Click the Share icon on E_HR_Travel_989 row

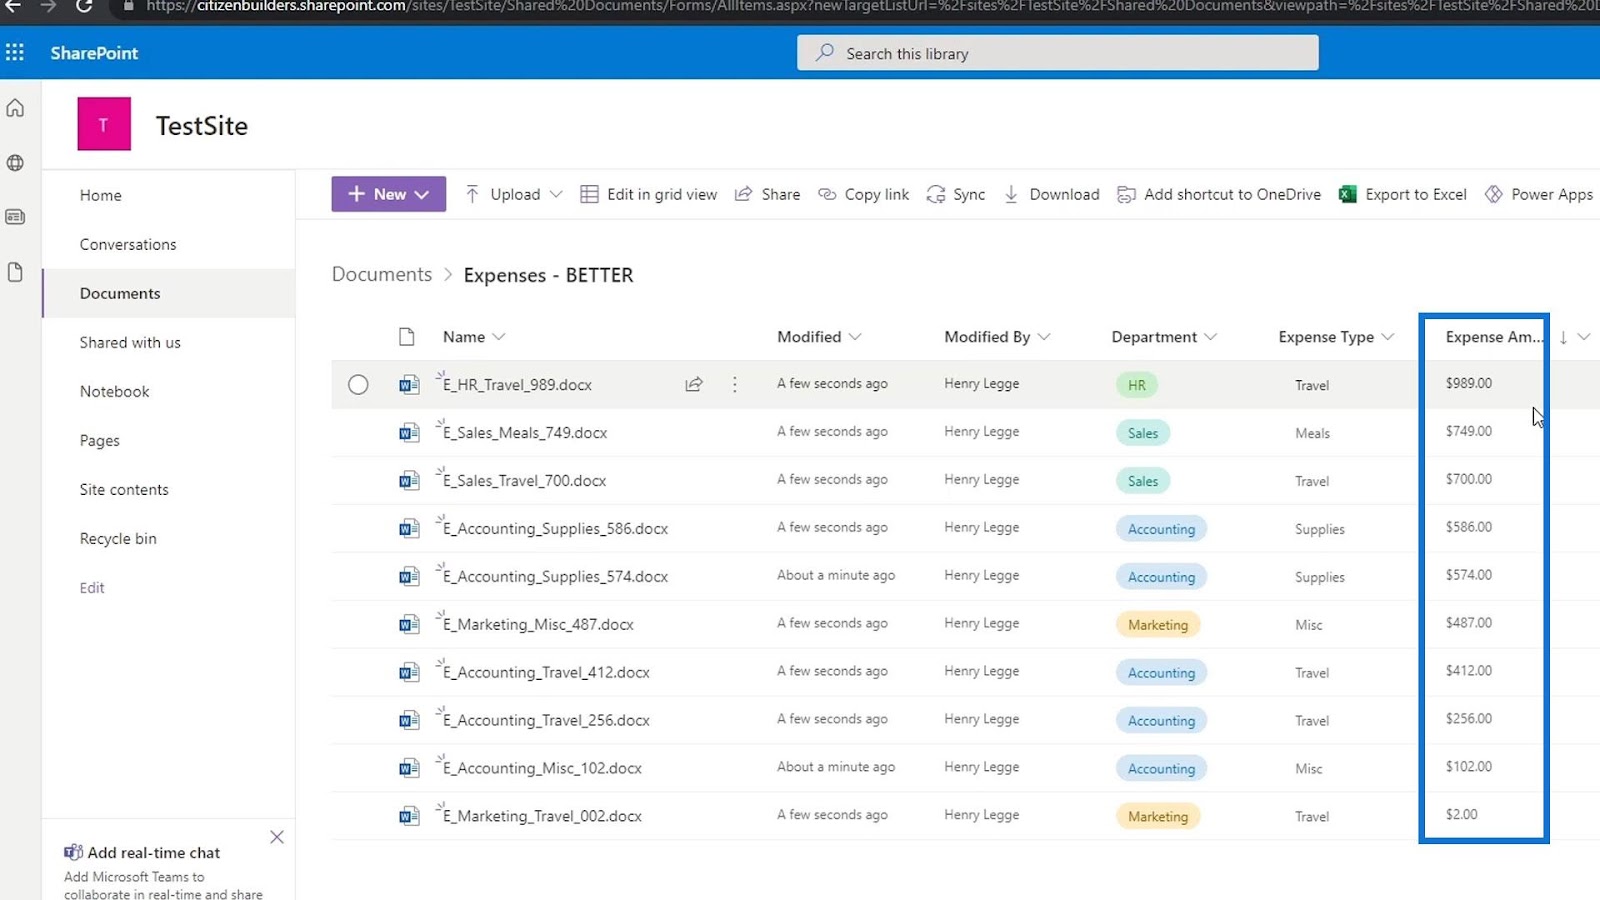click(693, 384)
